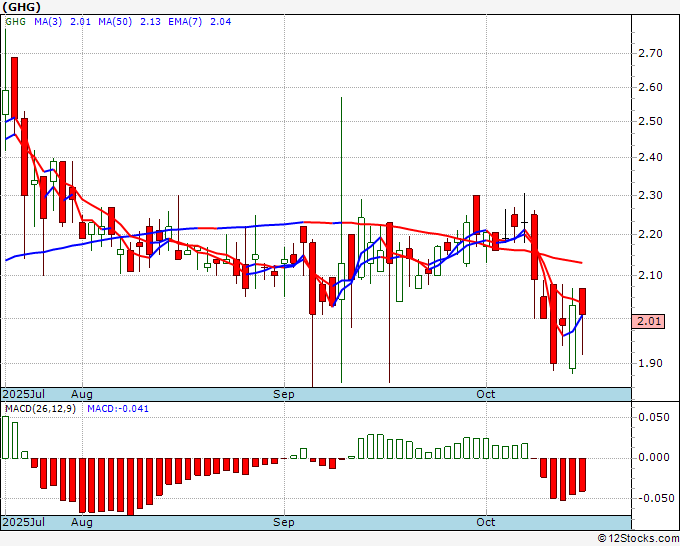This screenshot has height=546, width=680.
Task: Open the 12Stocks.com copyright link
Action: (638, 539)
